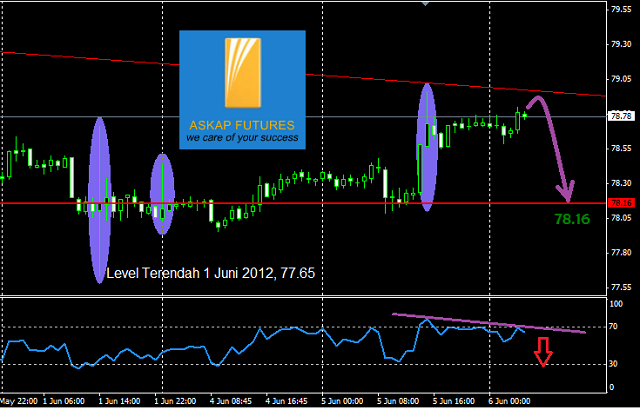Click the 6 Jun 00:00 time axis label
This screenshot has height=410, width=640.
(509, 400)
